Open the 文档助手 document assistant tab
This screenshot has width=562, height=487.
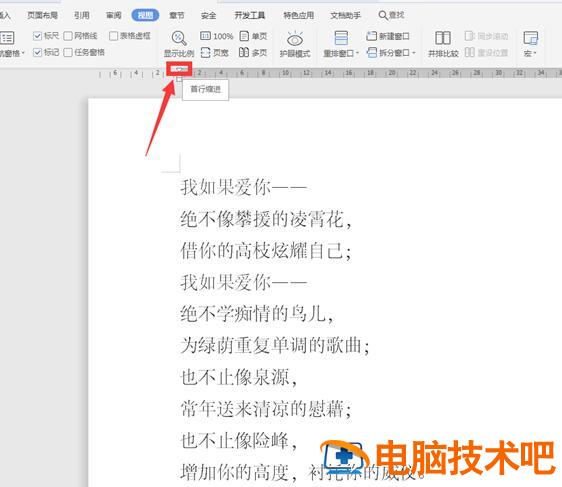click(346, 15)
